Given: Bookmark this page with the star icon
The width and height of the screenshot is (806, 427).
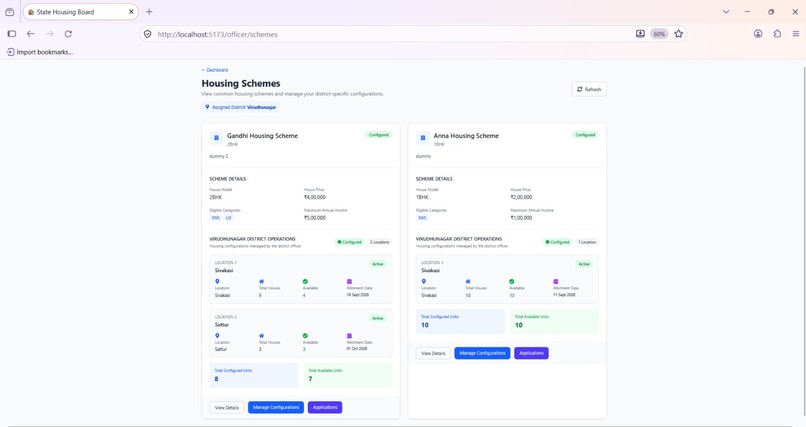Looking at the screenshot, I should (679, 34).
